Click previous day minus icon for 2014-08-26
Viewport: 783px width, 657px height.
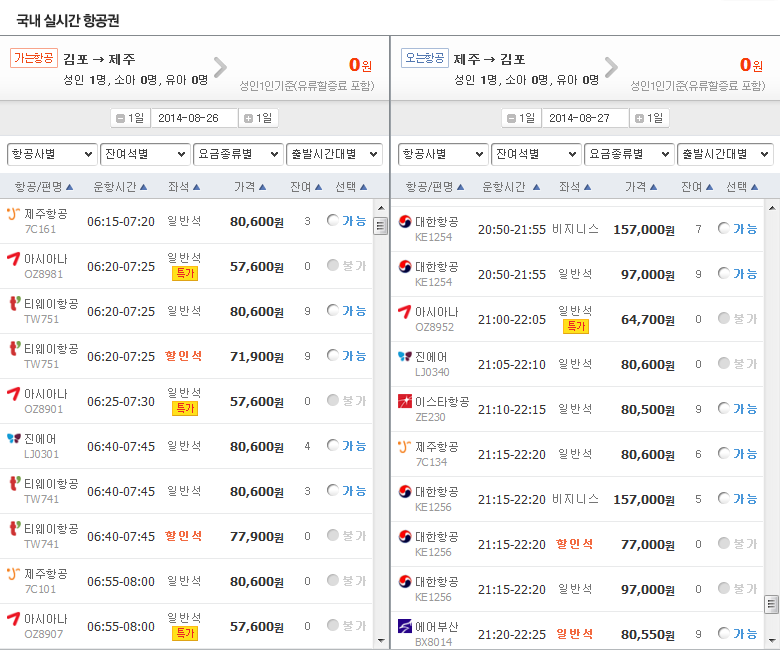coord(120,119)
